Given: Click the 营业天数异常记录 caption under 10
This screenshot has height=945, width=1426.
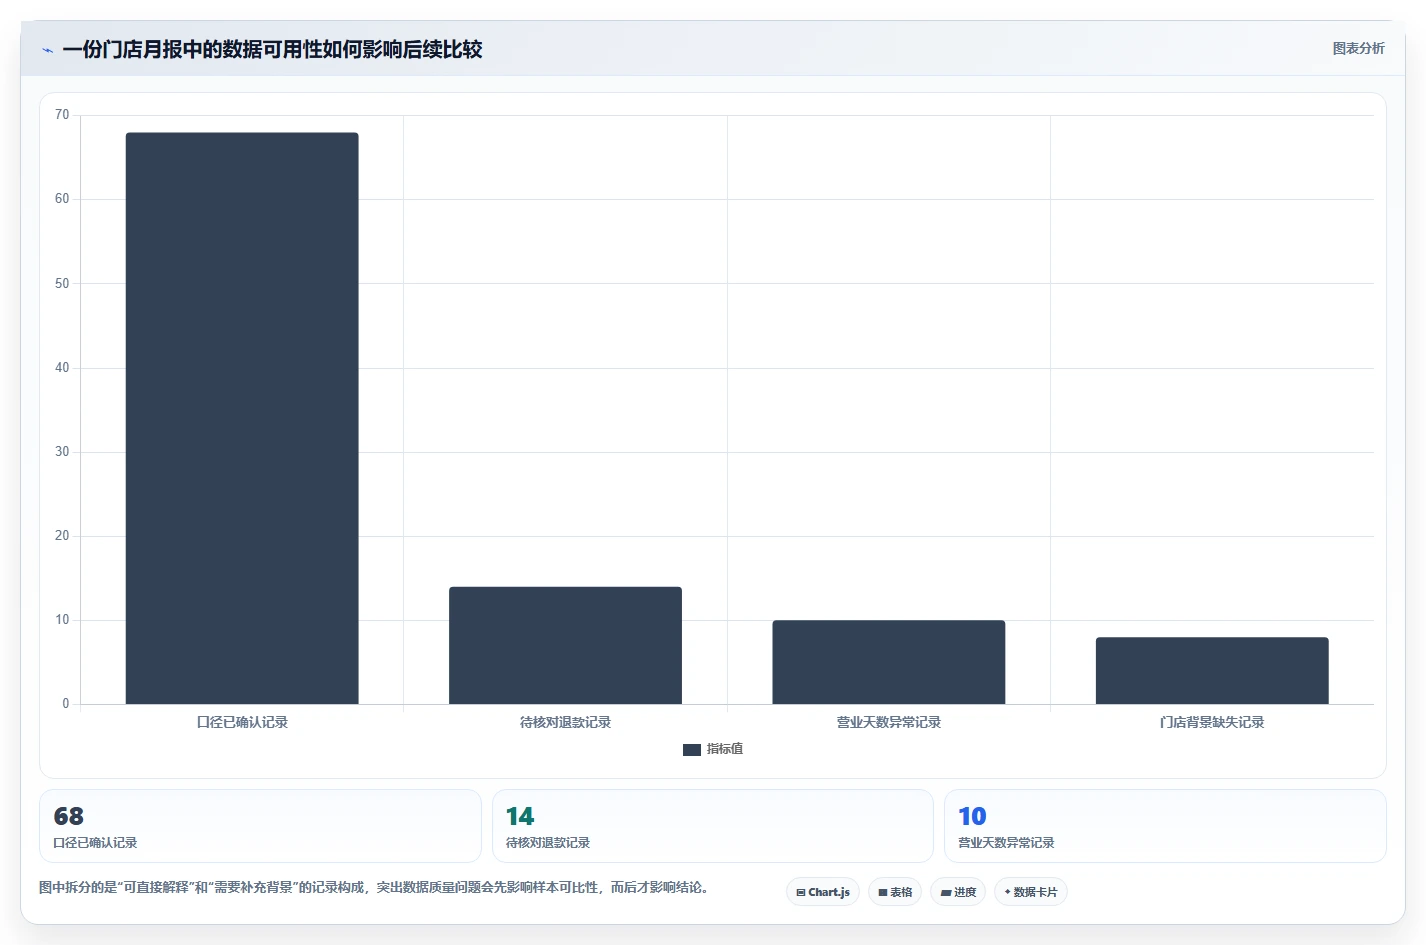Looking at the screenshot, I should (1006, 843).
